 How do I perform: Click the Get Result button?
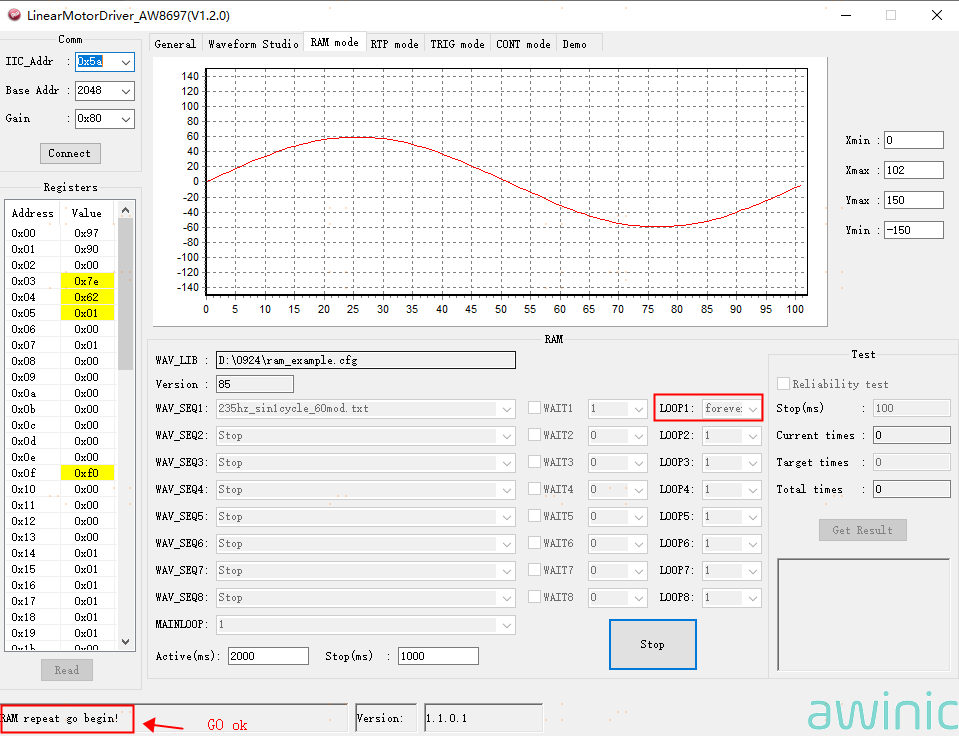862,530
